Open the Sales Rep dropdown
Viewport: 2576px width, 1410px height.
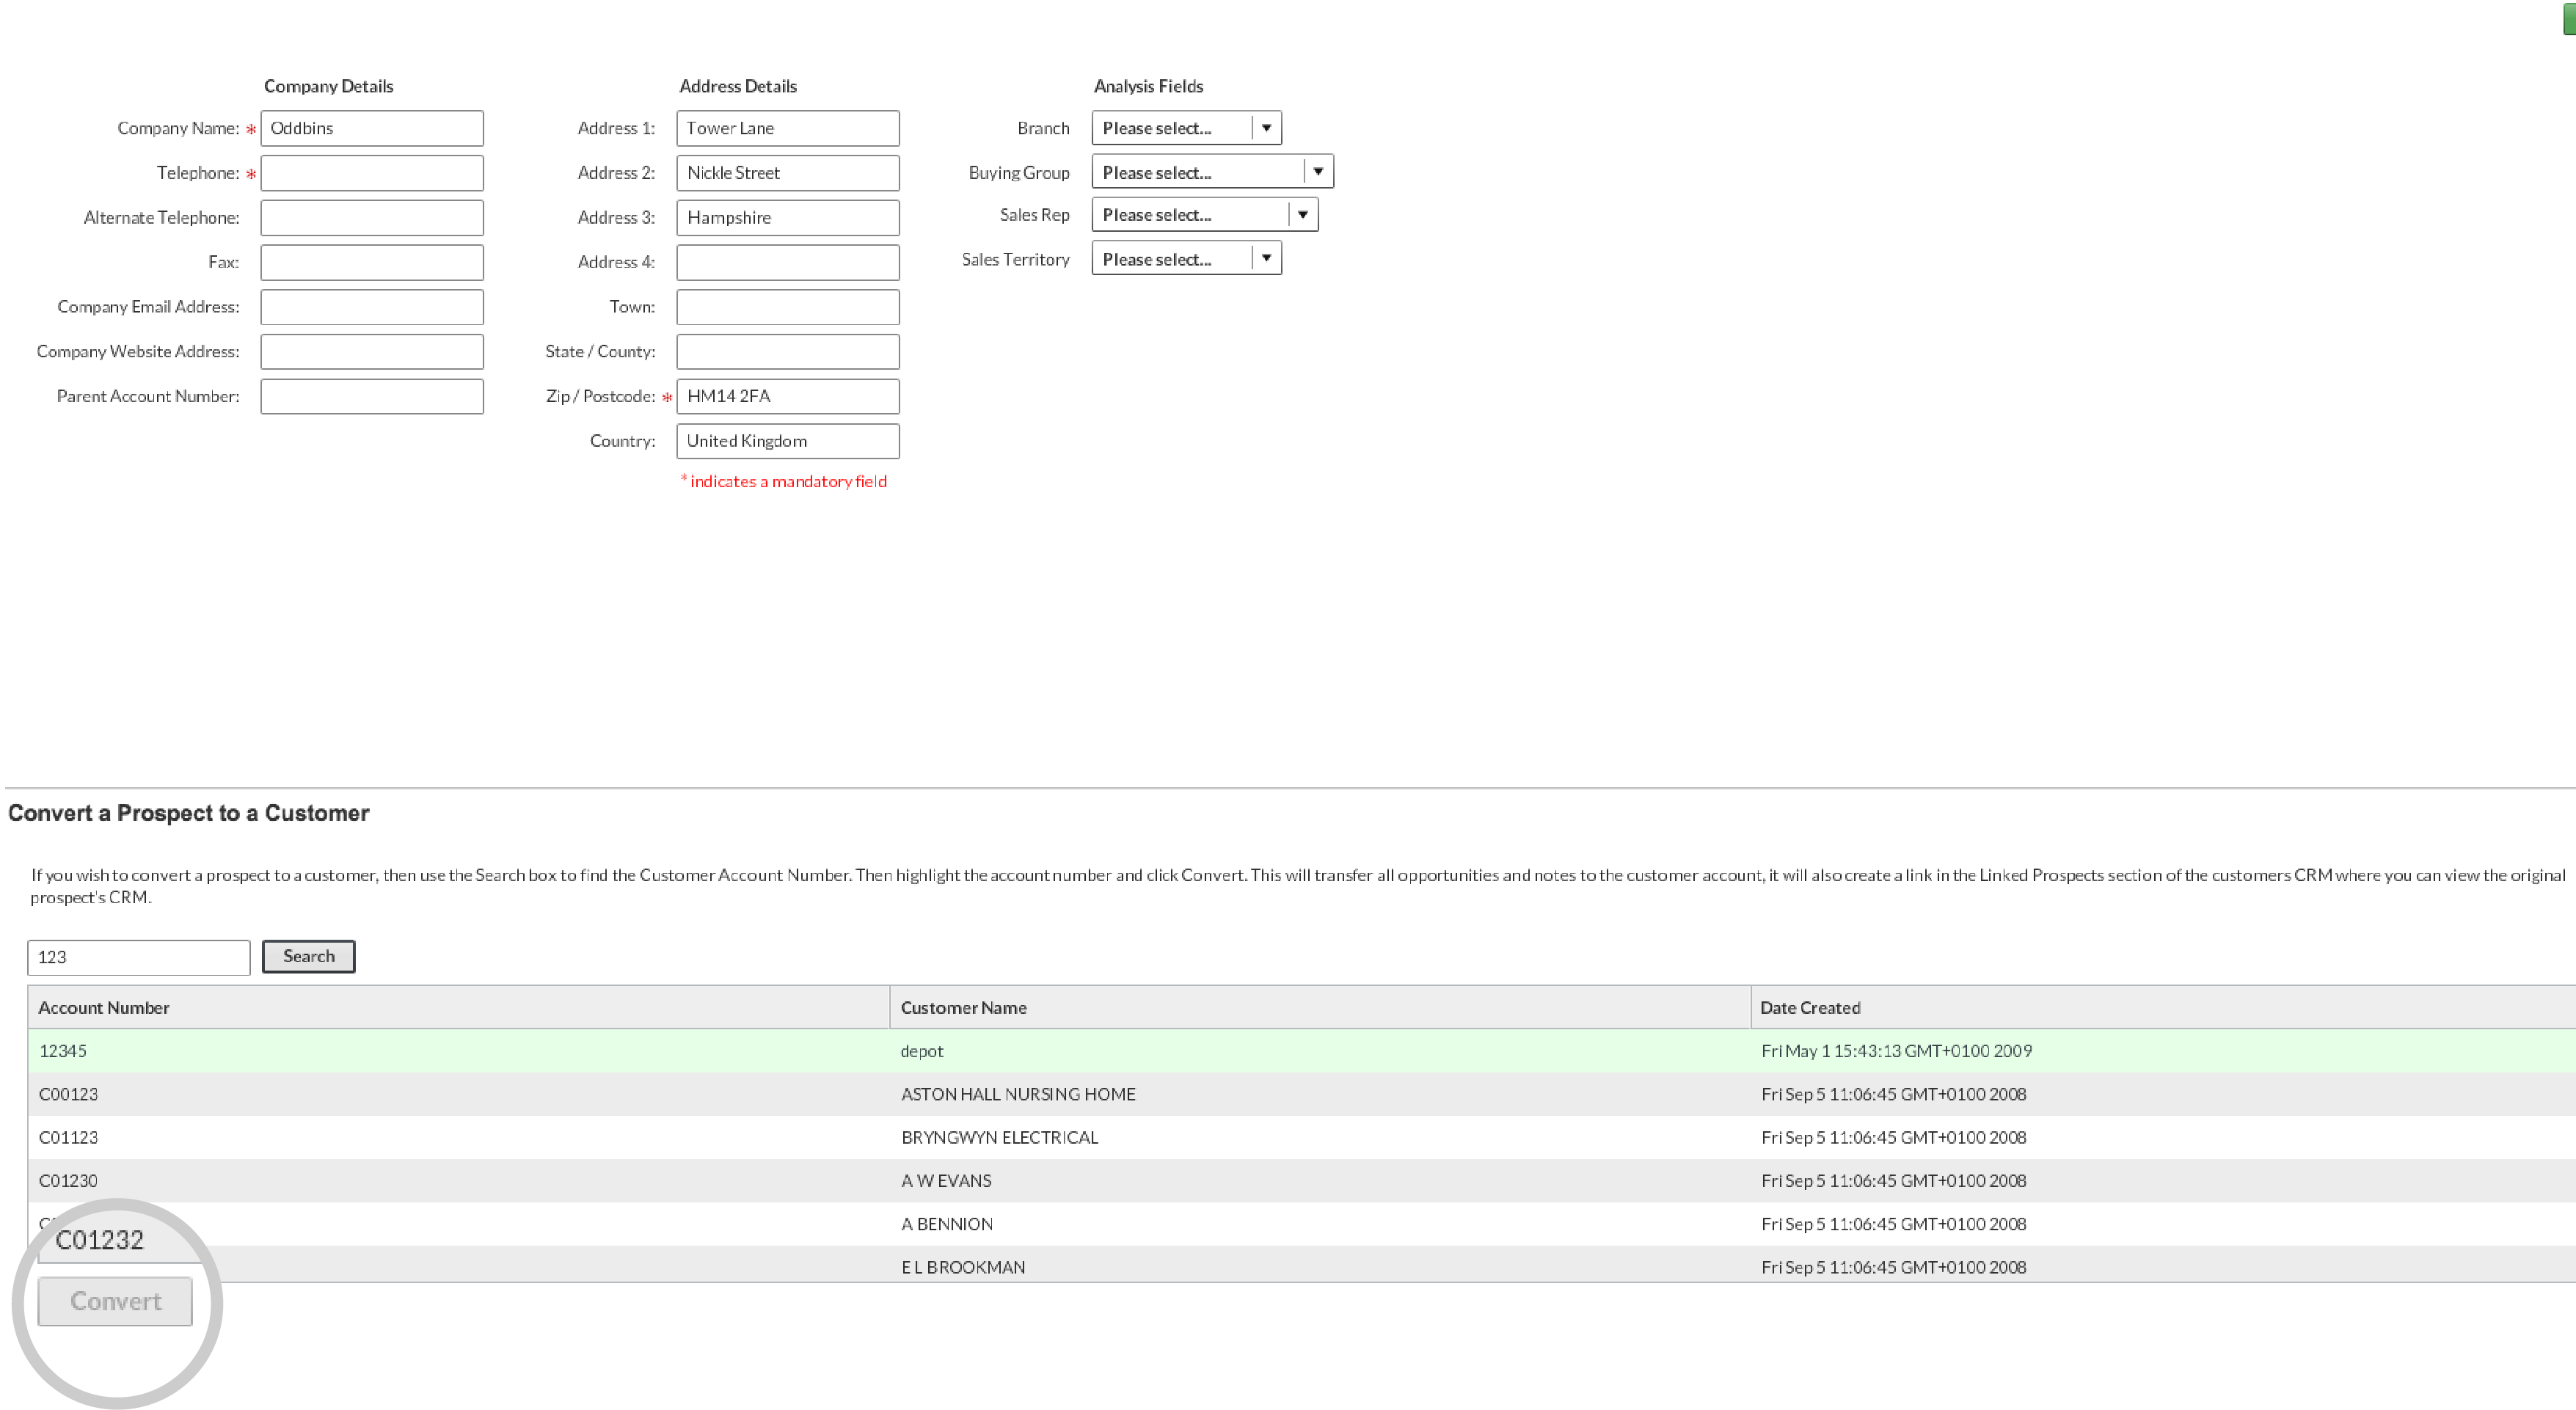coord(1205,215)
